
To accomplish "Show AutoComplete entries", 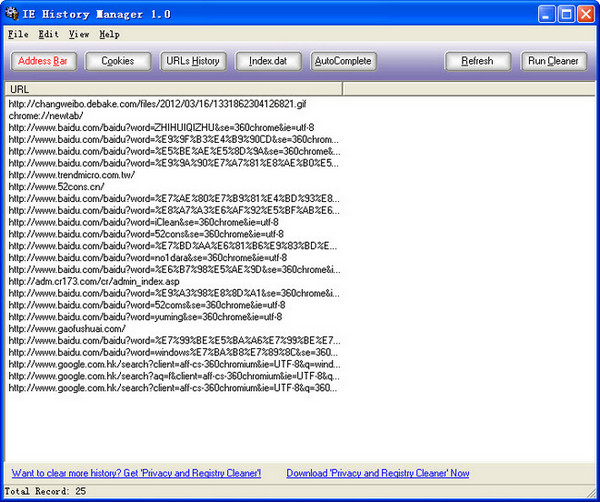I will [343, 61].
